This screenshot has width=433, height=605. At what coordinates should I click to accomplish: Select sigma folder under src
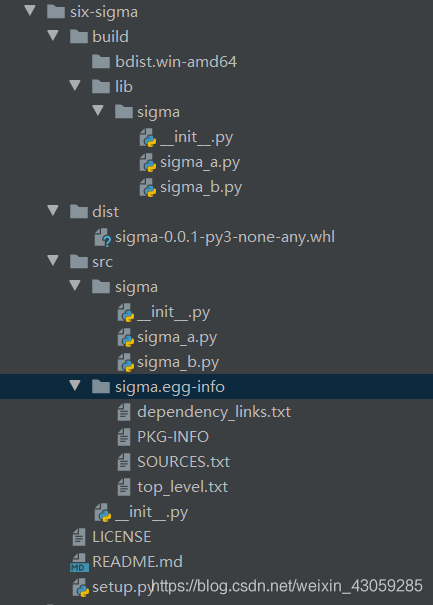click(136, 287)
